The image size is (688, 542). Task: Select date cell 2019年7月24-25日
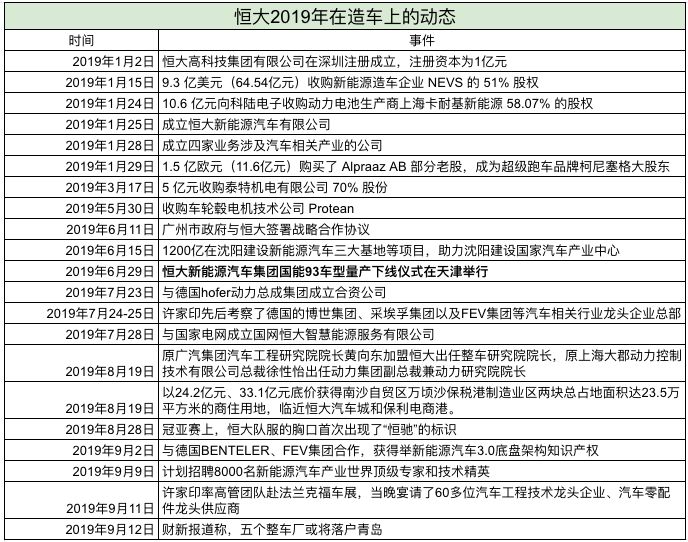coord(81,314)
